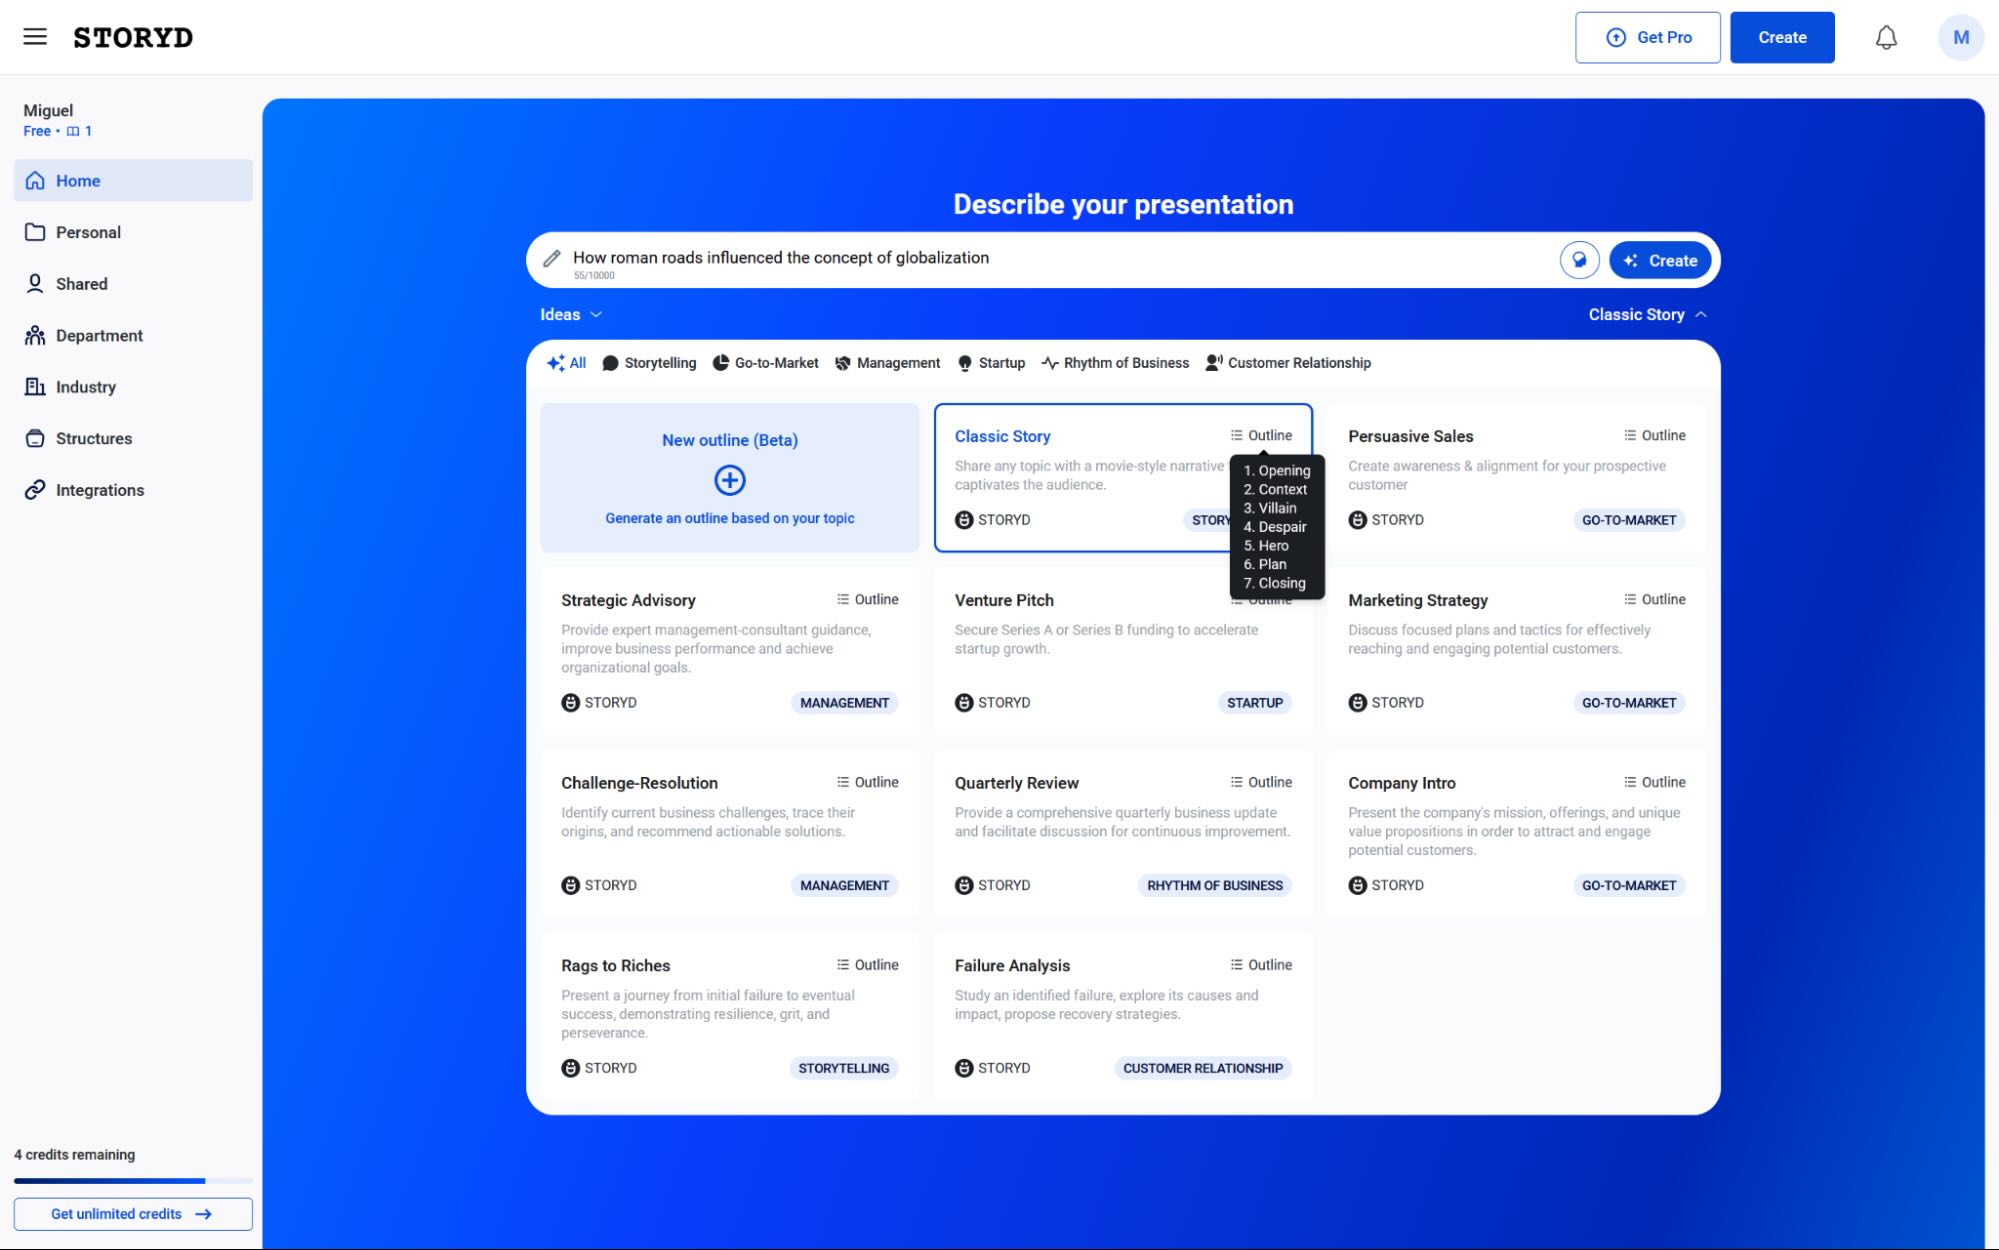Open Get unlimited credits
Screen dimensions: 1999x1250
point(132,1213)
